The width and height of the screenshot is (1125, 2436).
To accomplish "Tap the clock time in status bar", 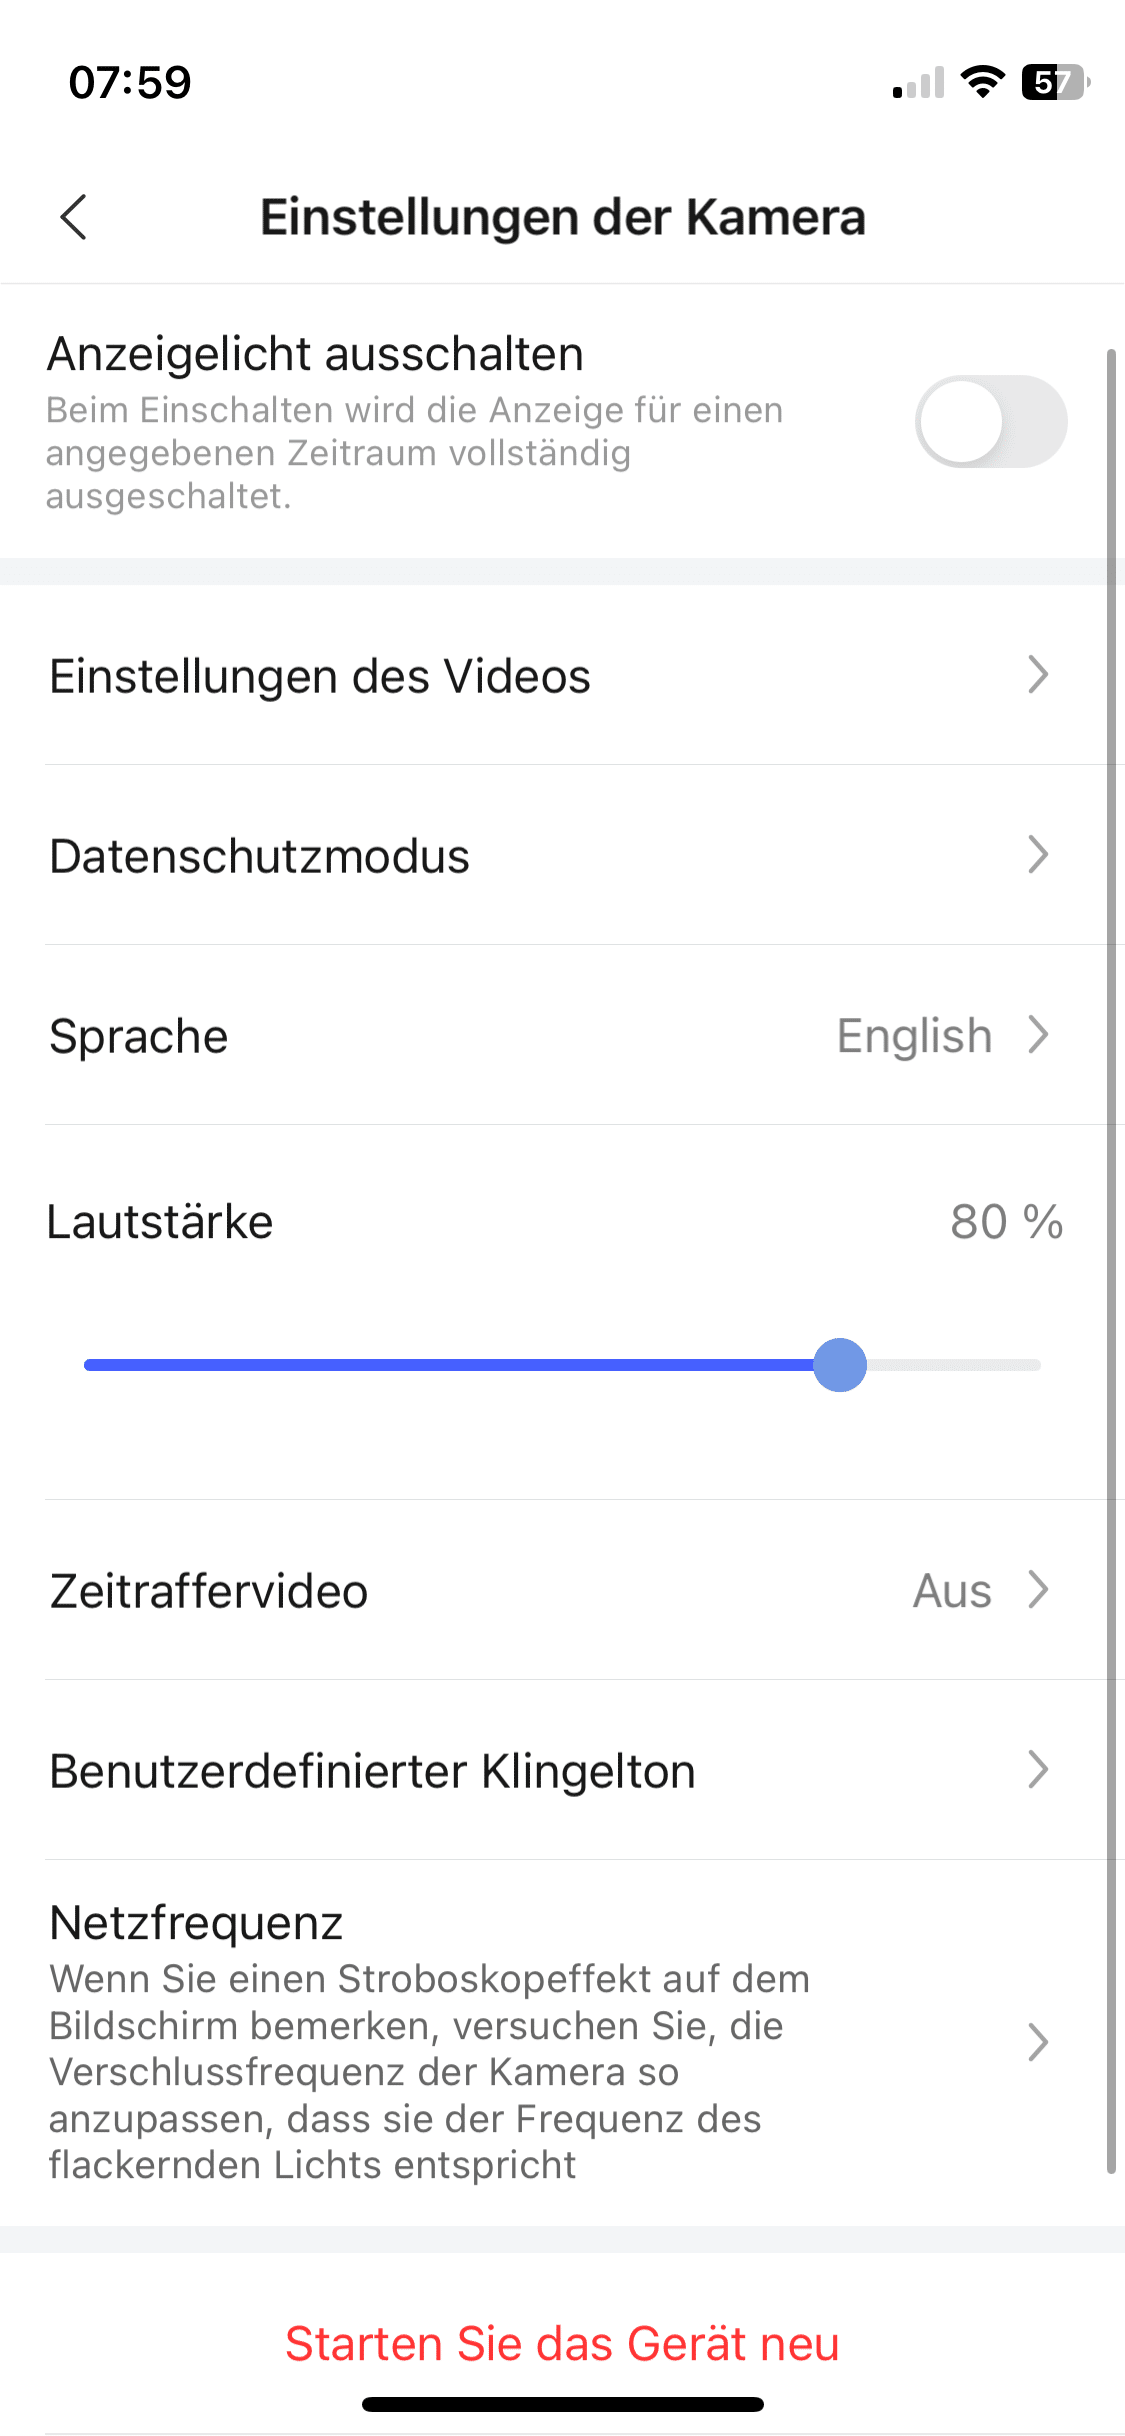I will pyautogui.click(x=130, y=82).
